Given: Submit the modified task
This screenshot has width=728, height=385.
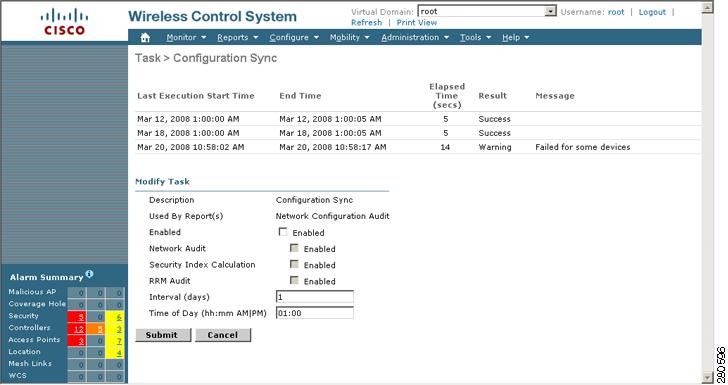Looking at the screenshot, I should [x=163, y=335].
